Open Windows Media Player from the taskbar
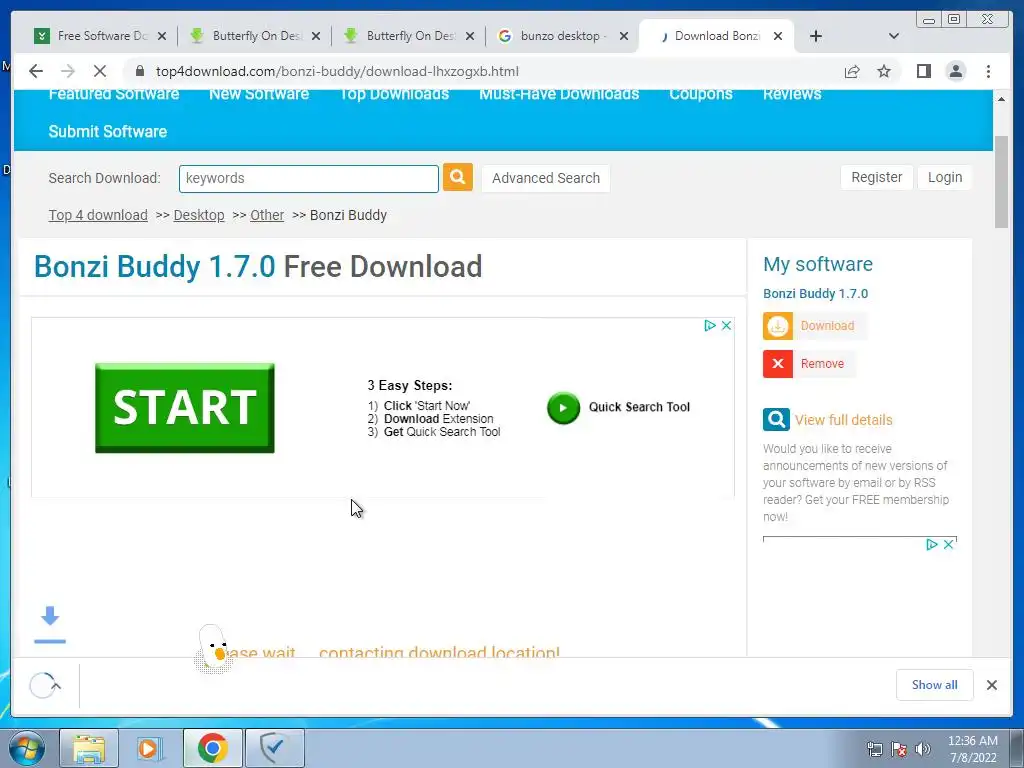Viewport: 1024px width, 768px height. pyautogui.click(x=150, y=748)
